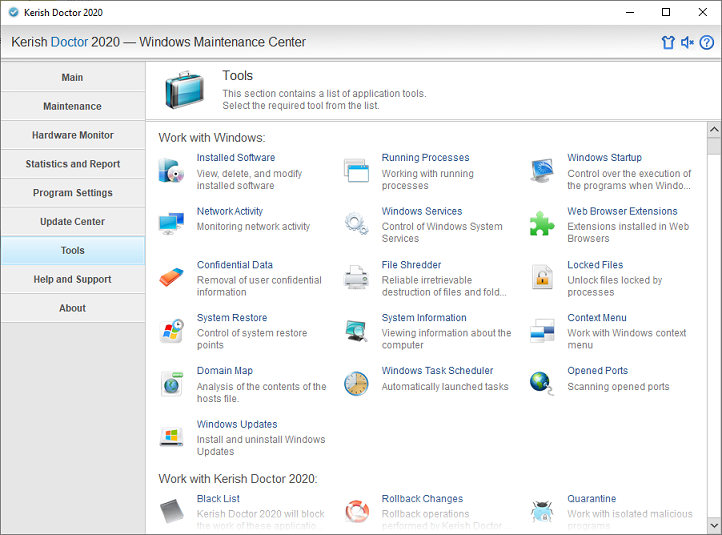
Task: Click the Windows Updates icon
Action: pyautogui.click(x=171, y=436)
